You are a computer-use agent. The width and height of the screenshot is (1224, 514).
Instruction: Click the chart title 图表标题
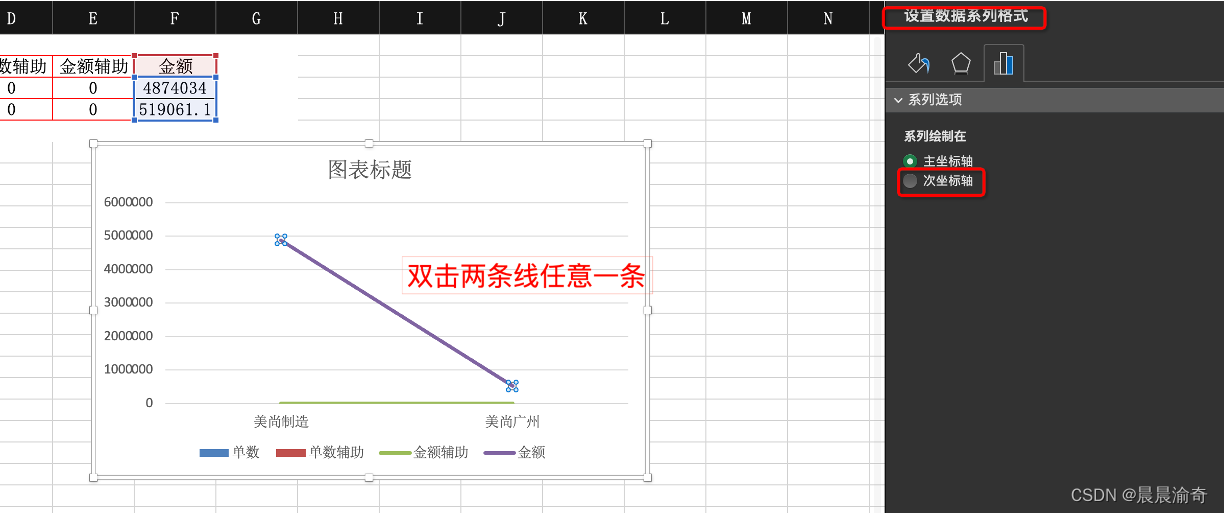(370, 170)
